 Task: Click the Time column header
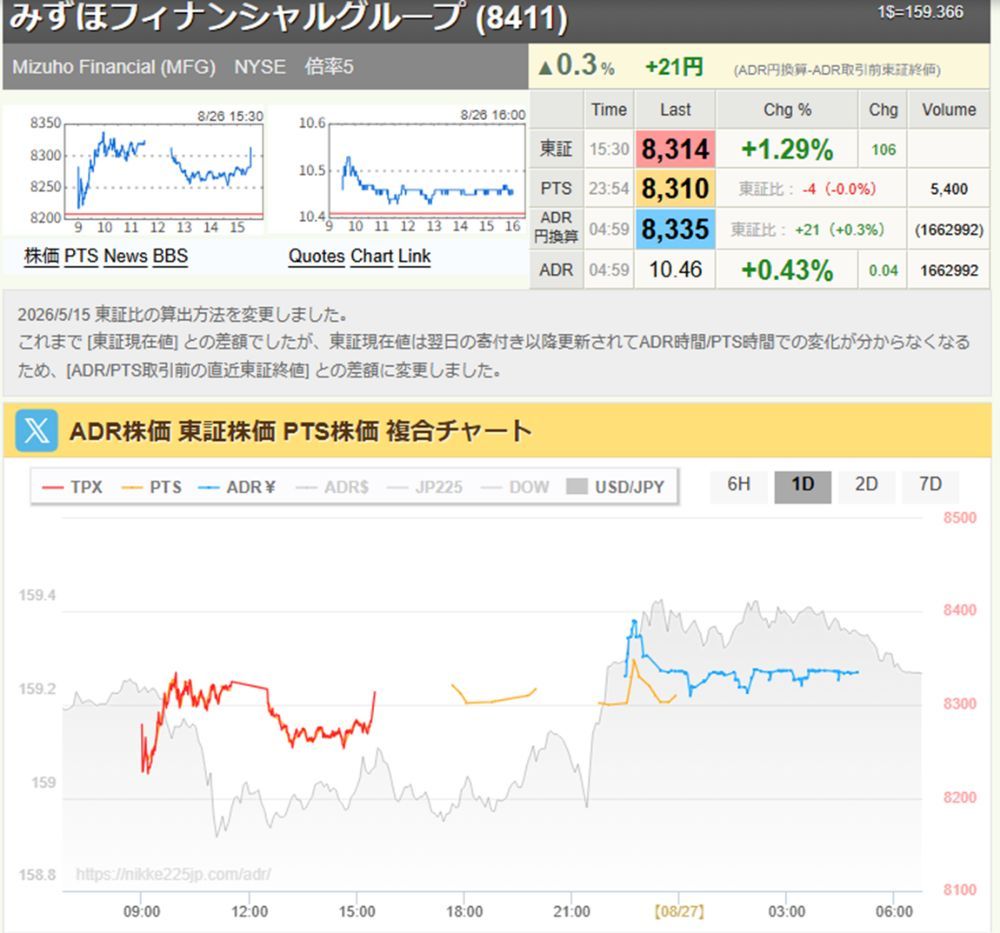[x=608, y=110]
